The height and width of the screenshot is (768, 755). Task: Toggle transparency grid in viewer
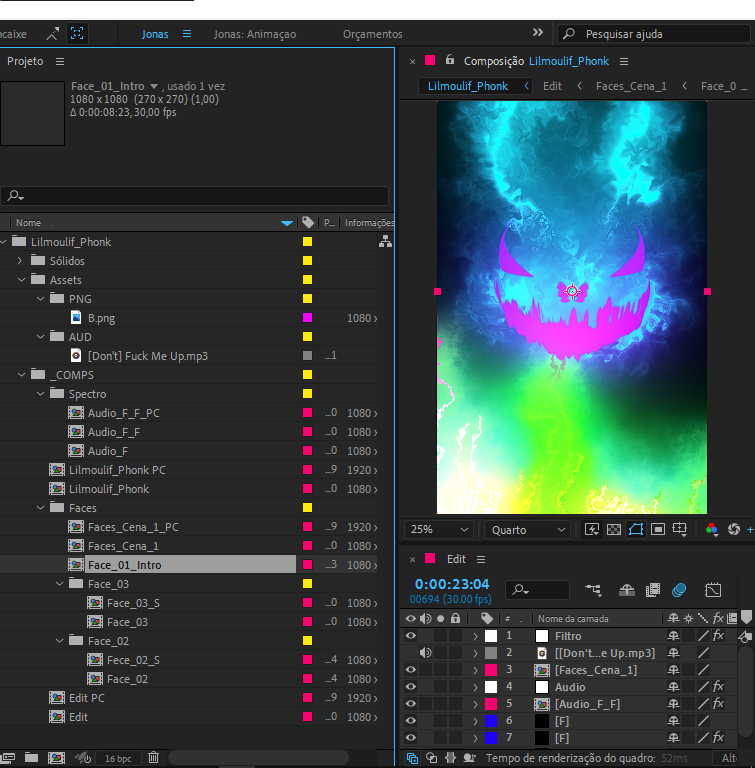[x=614, y=529]
